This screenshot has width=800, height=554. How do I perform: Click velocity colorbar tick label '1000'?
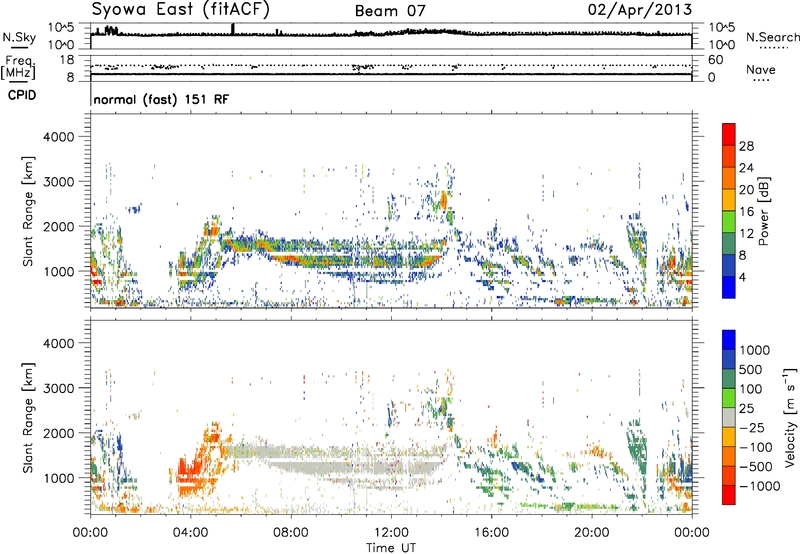coord(754,350)
